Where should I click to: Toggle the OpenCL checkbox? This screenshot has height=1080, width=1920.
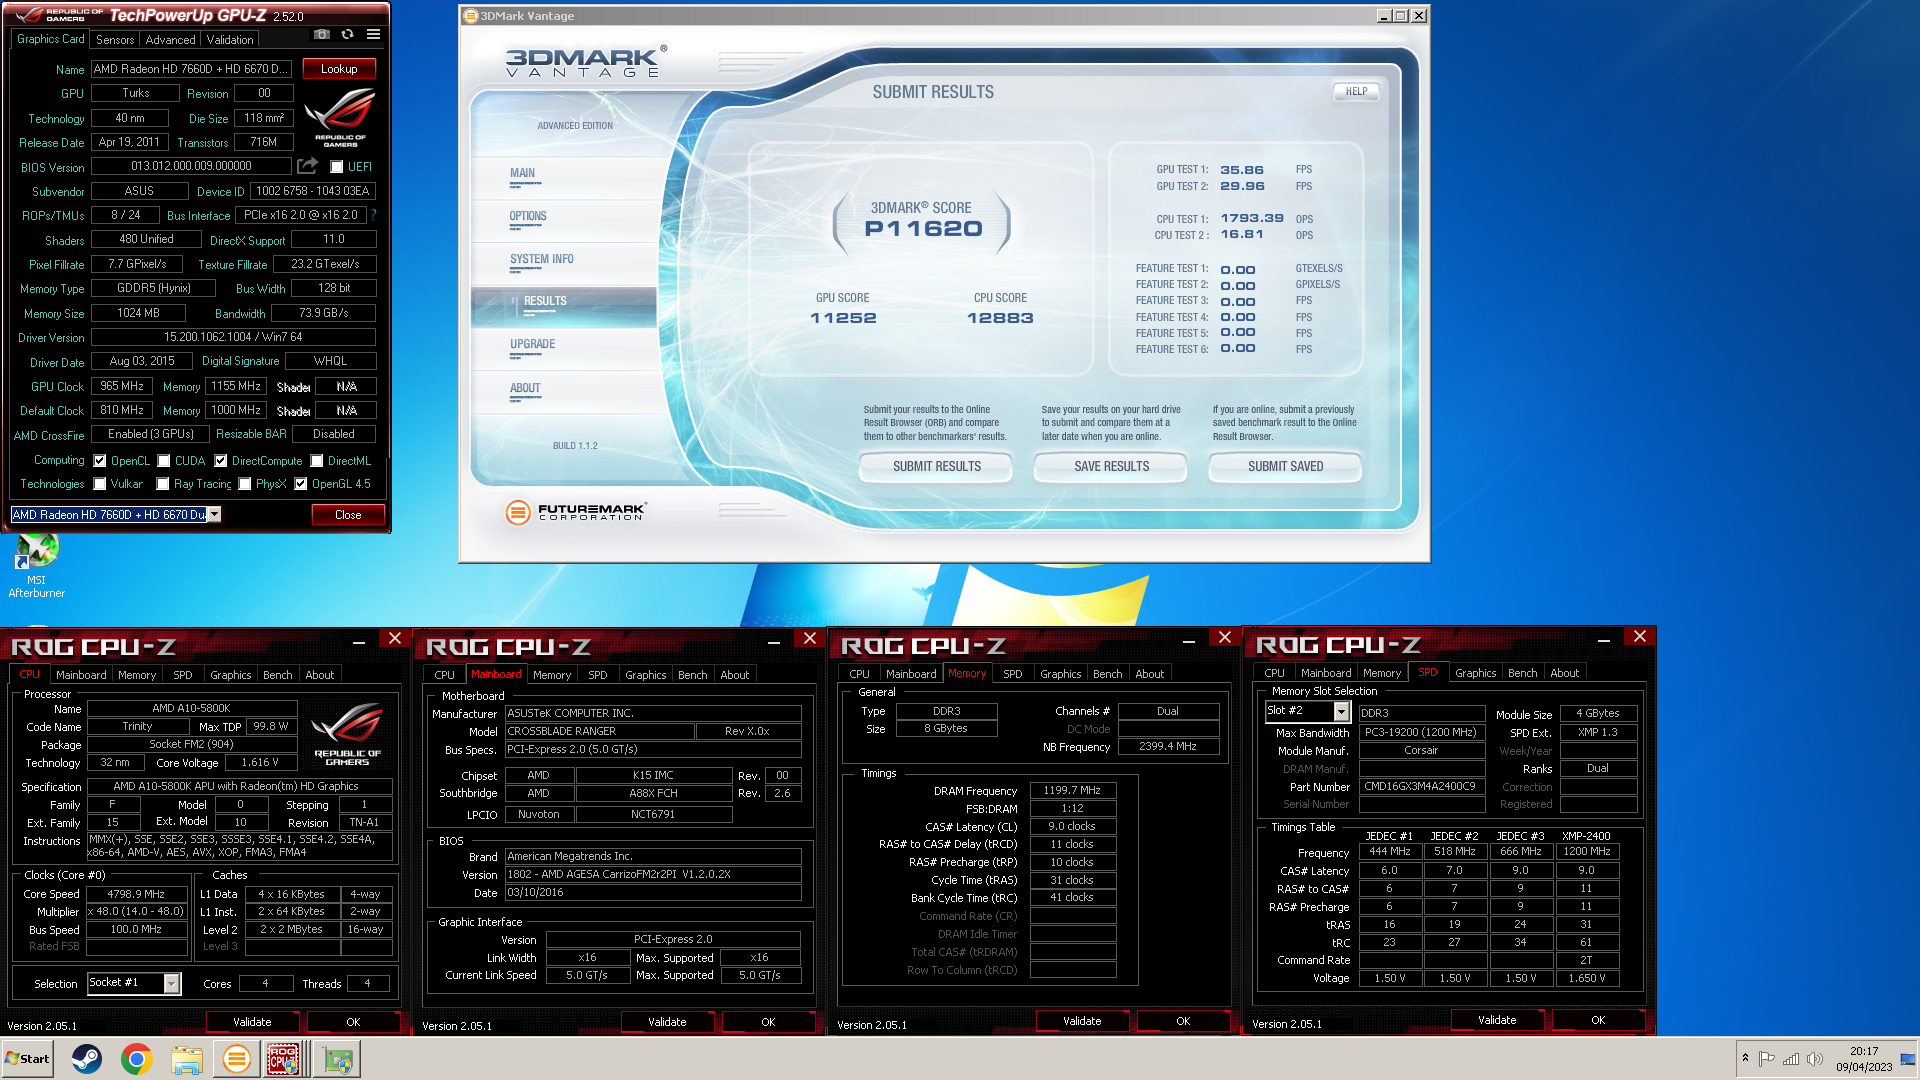(x=100, y=461)
